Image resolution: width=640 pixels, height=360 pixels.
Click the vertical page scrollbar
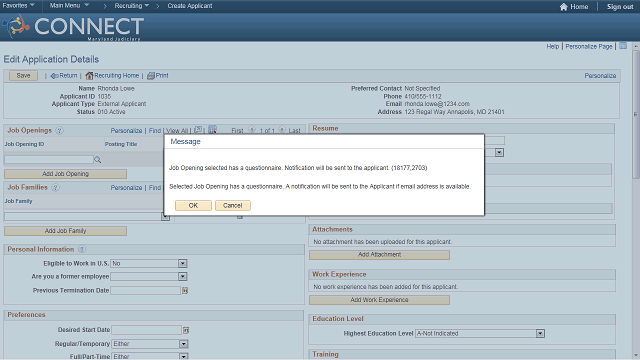click(x=636, y=200)
